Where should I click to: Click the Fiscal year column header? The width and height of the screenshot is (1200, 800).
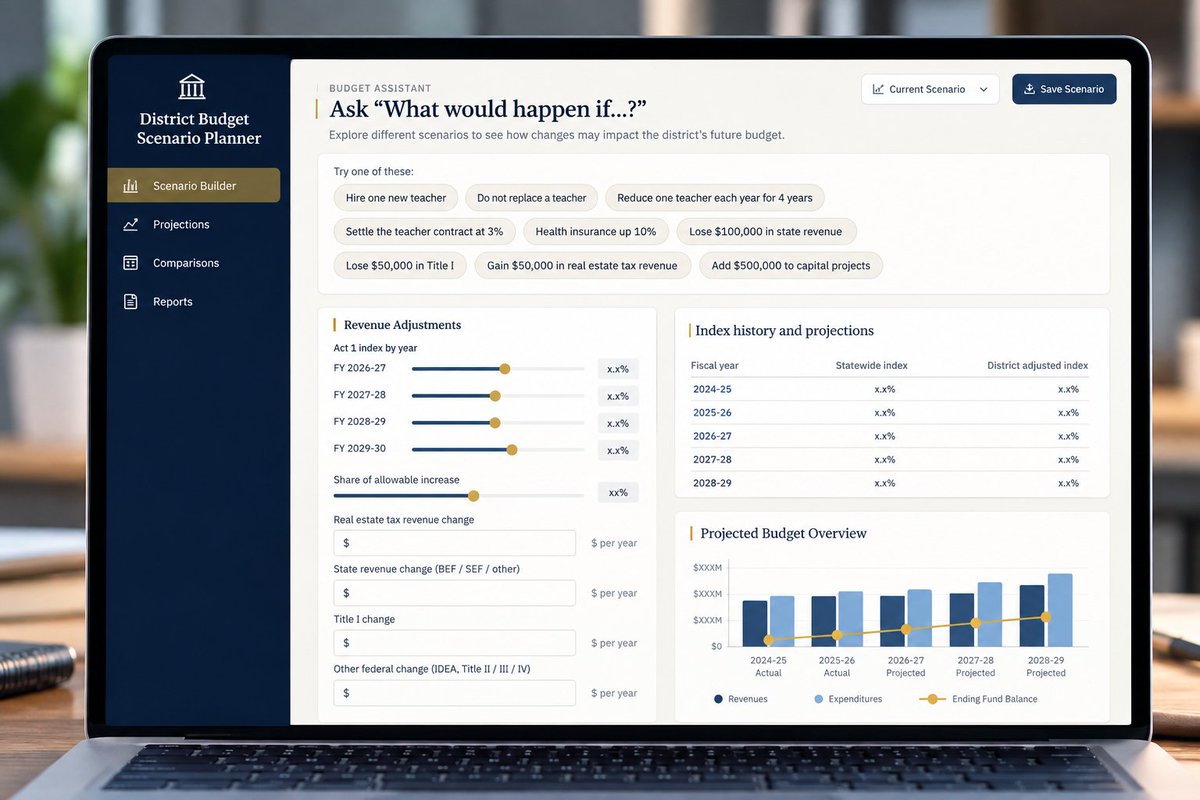(715, 366)
